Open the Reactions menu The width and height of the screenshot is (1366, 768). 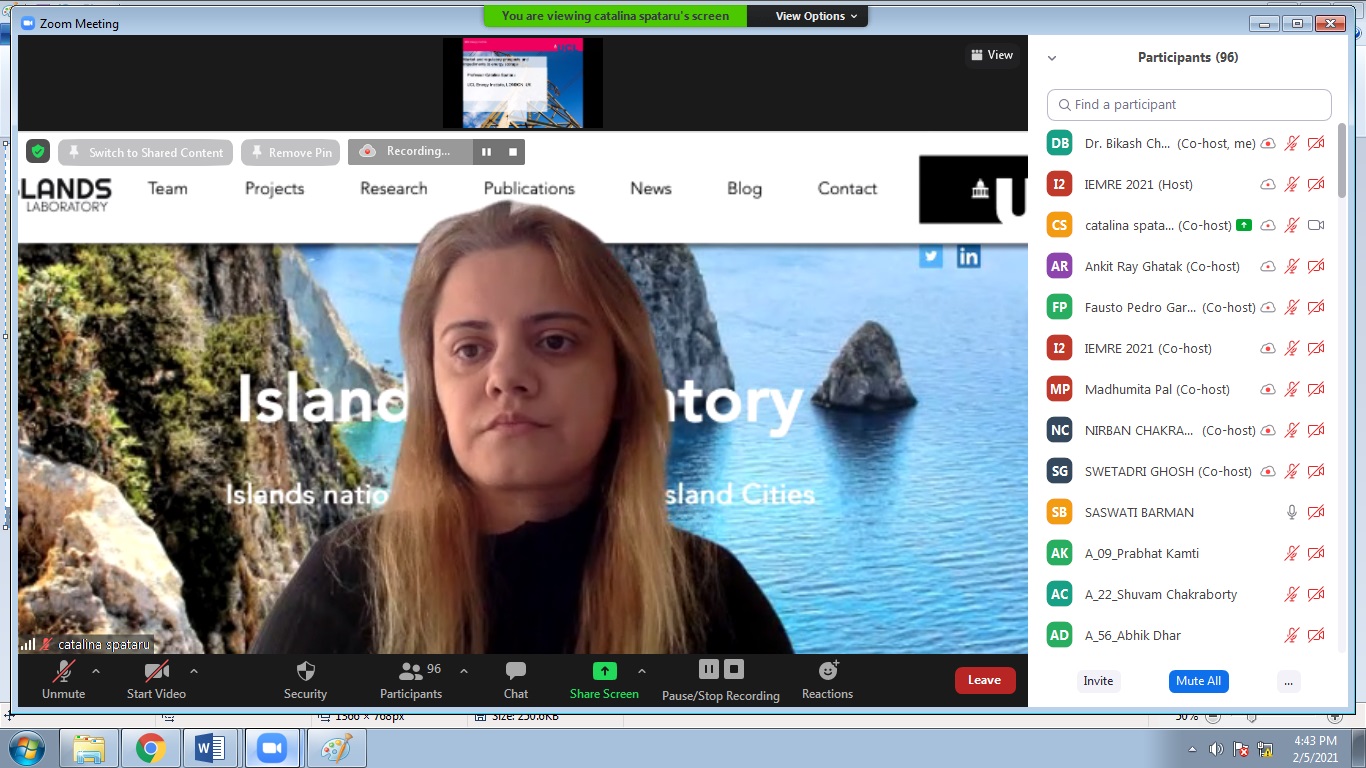tap(827, 680)
